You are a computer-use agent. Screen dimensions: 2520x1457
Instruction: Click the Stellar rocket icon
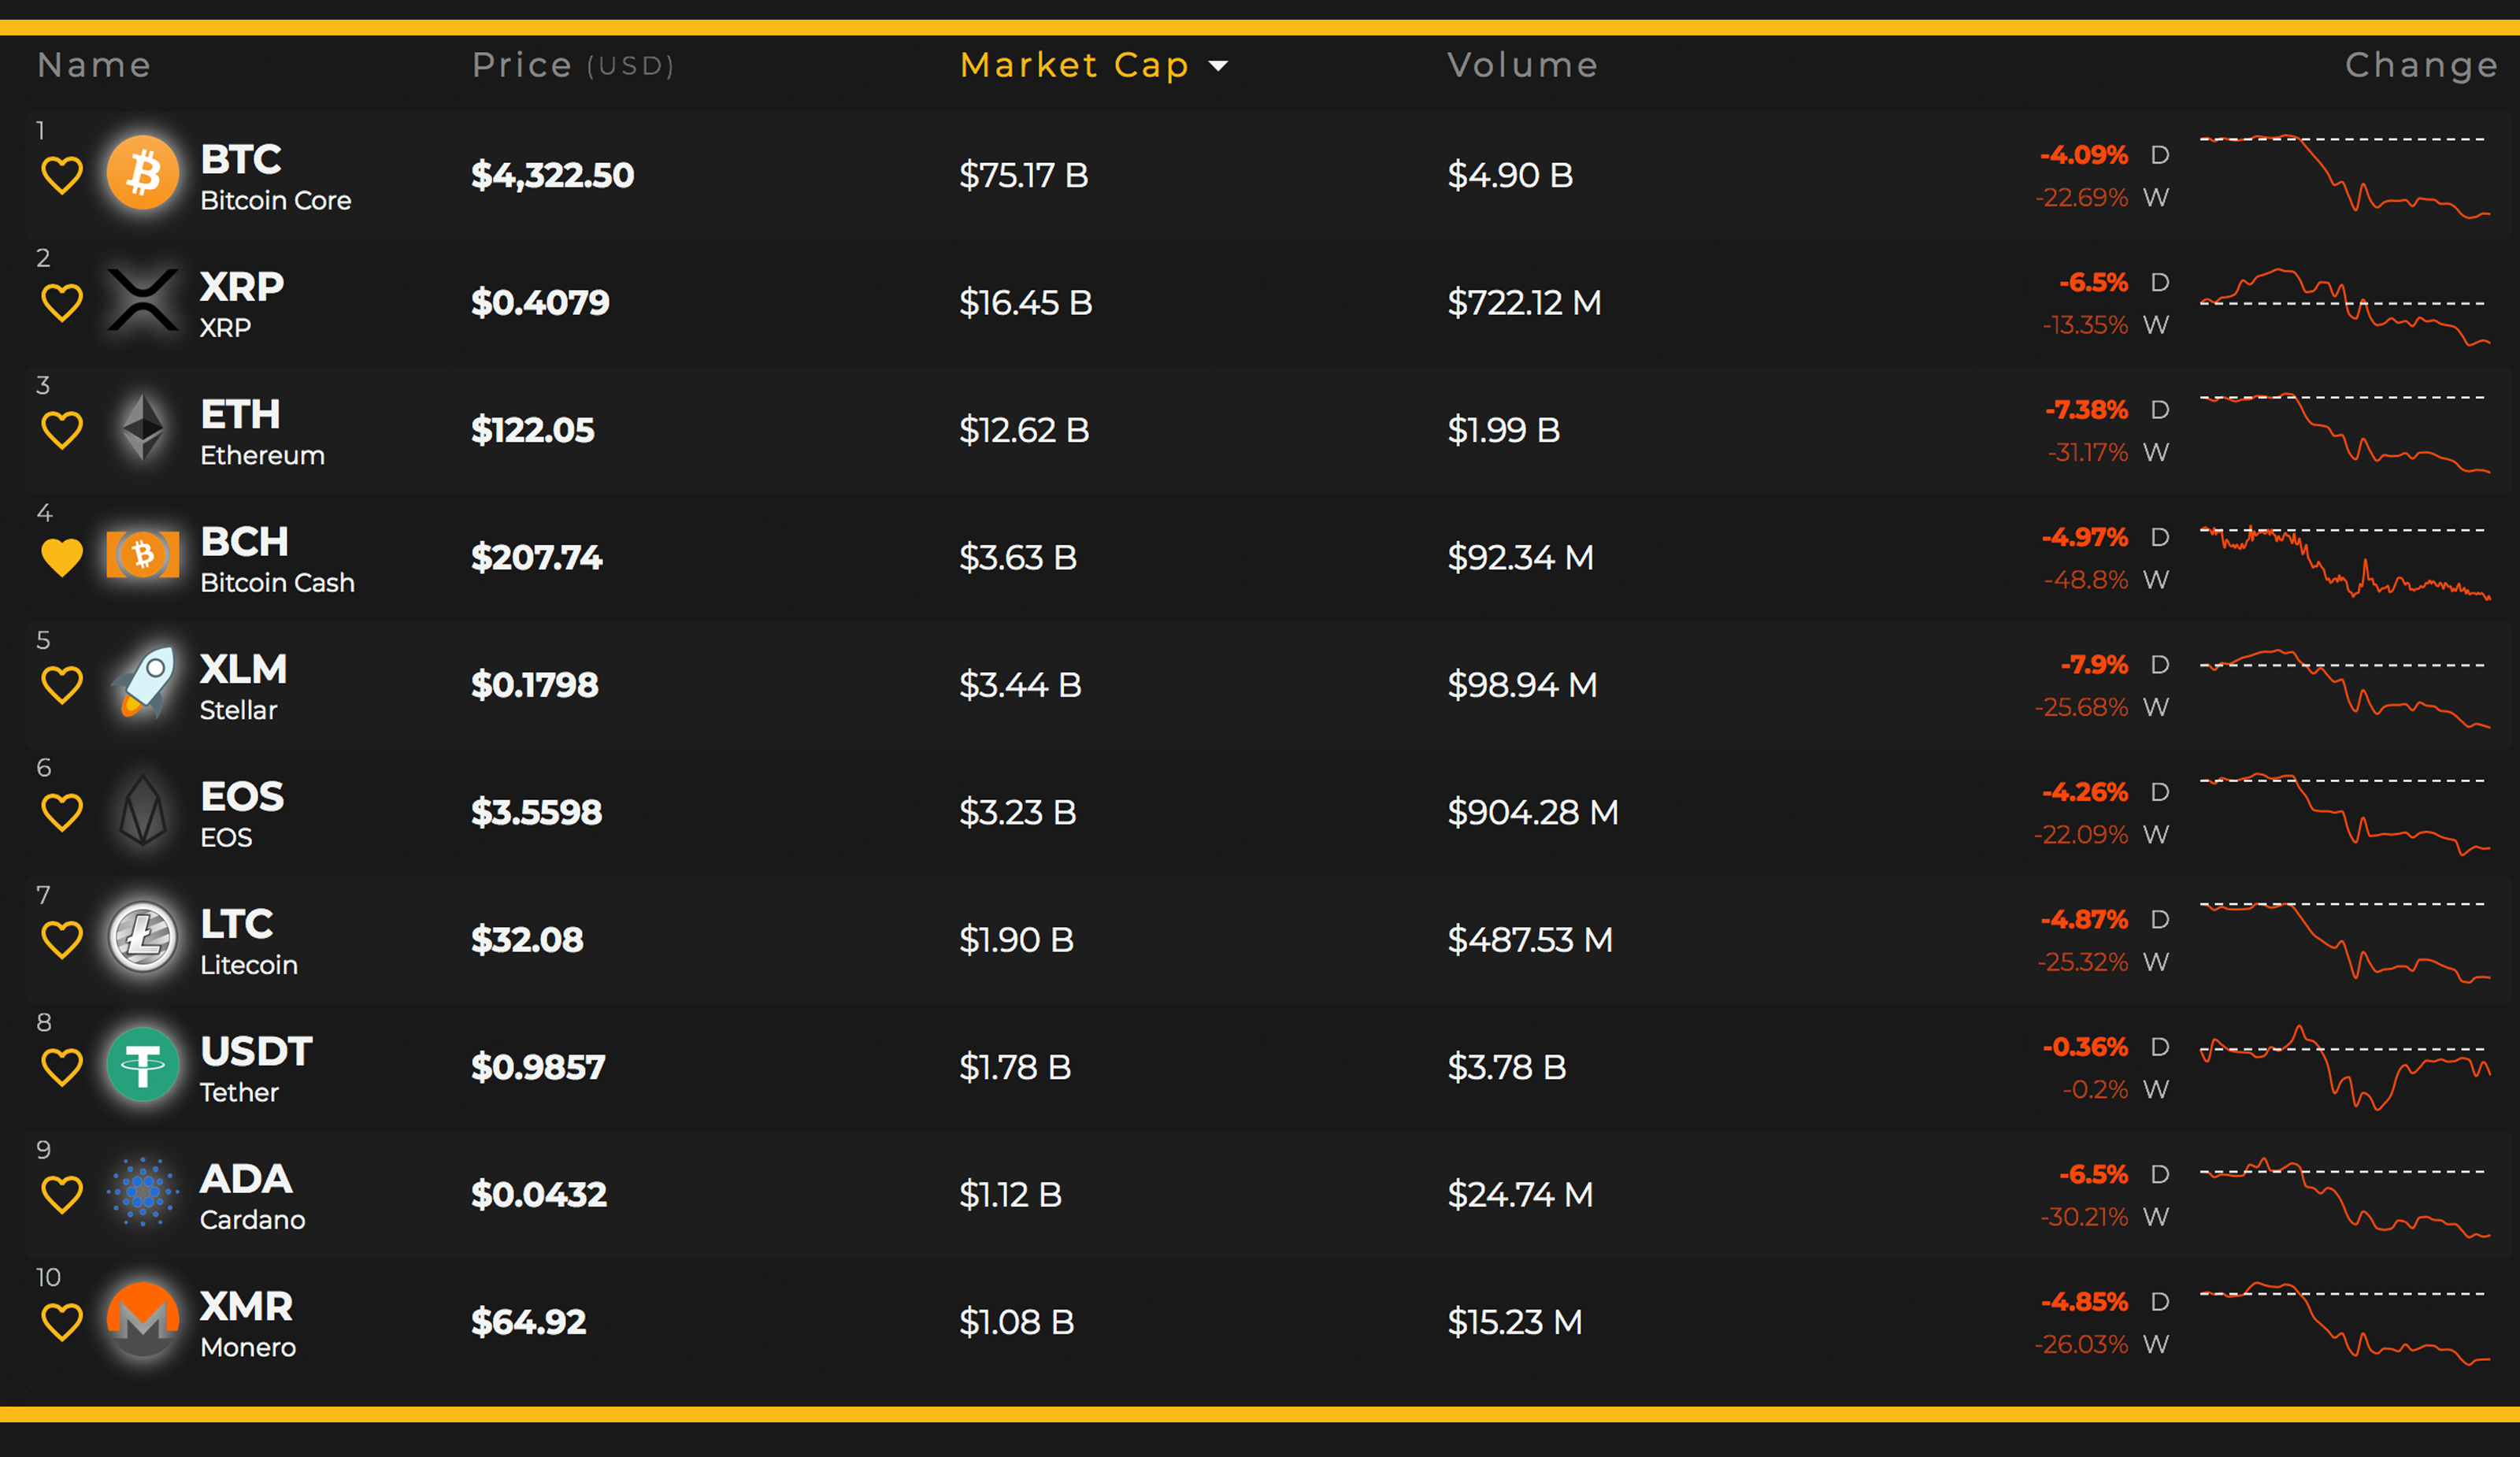tap(143, 682)
